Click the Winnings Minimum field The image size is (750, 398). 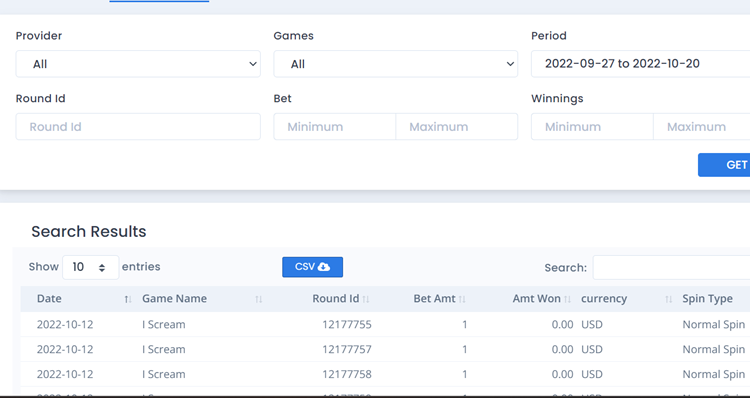(x=592, y=127)
